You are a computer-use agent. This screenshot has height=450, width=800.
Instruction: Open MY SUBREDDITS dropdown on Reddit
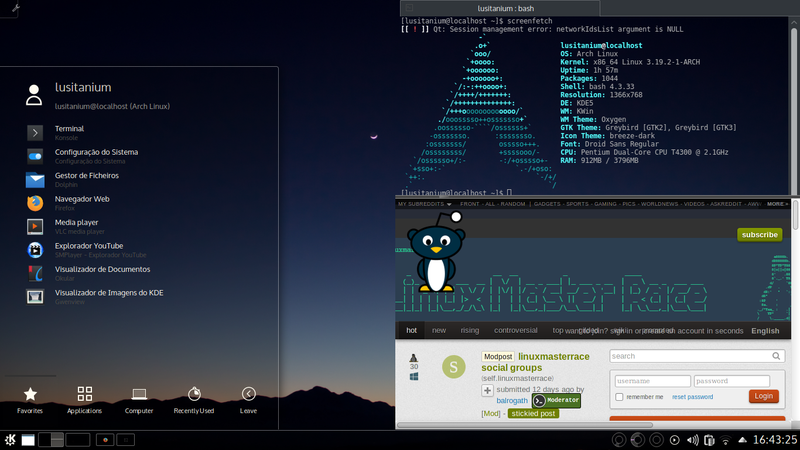click(424, 204)
